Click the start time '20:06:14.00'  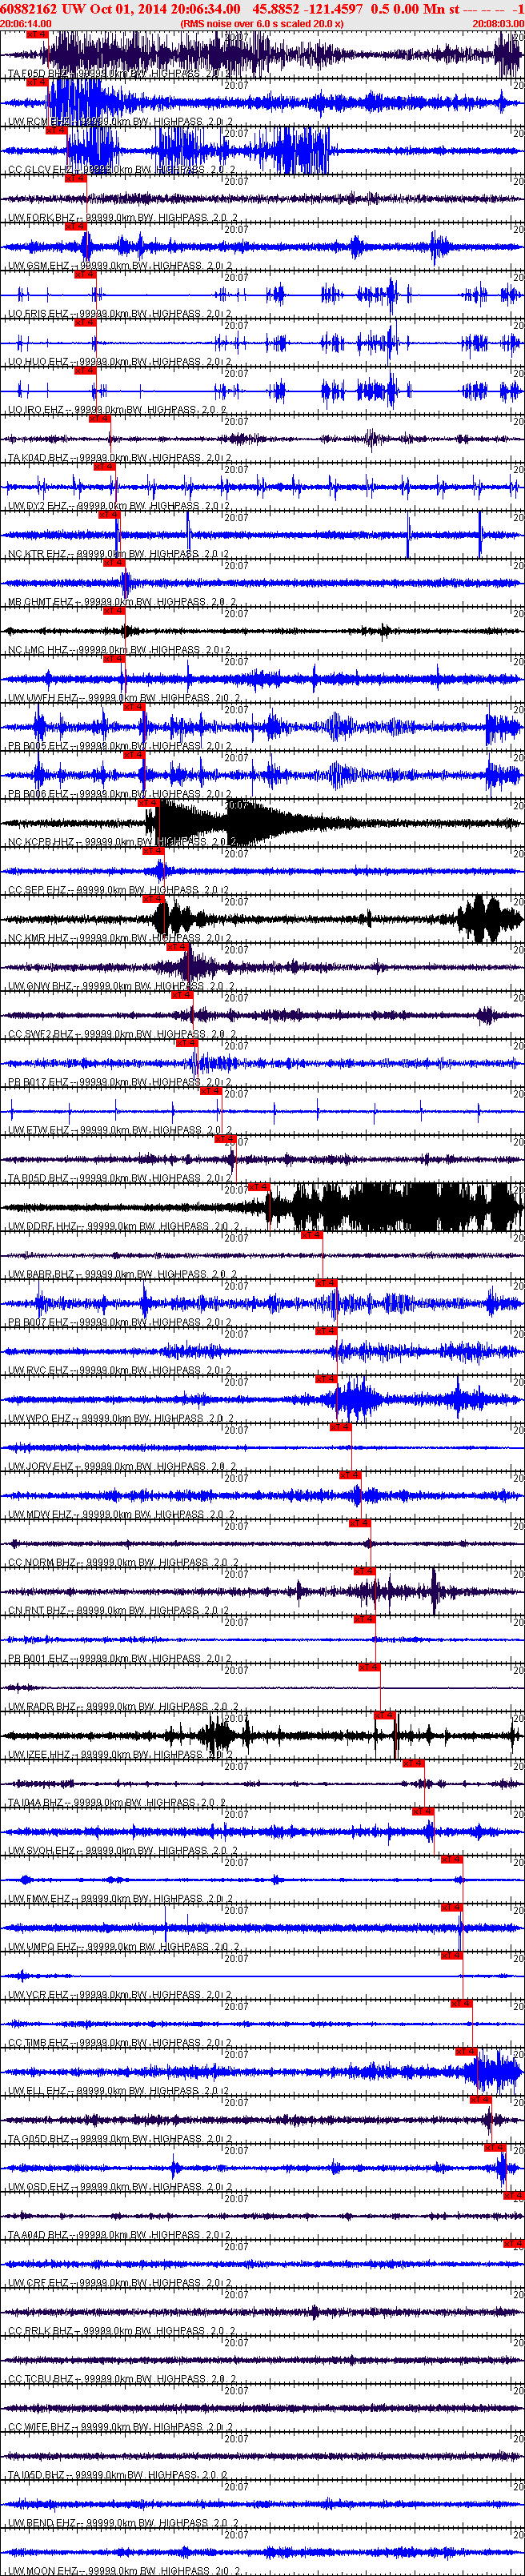pyautogui.click(x=26, y=23)
